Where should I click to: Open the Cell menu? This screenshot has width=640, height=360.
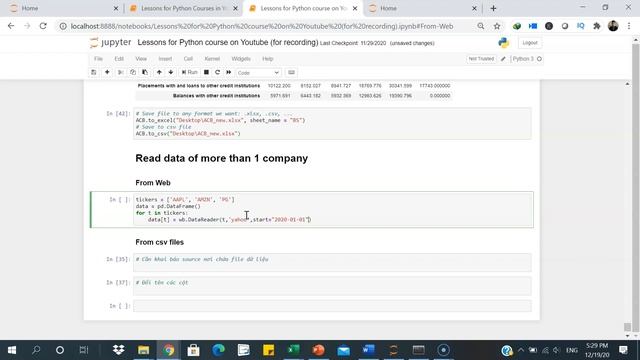pyautogui.click(x=188, y=59)
